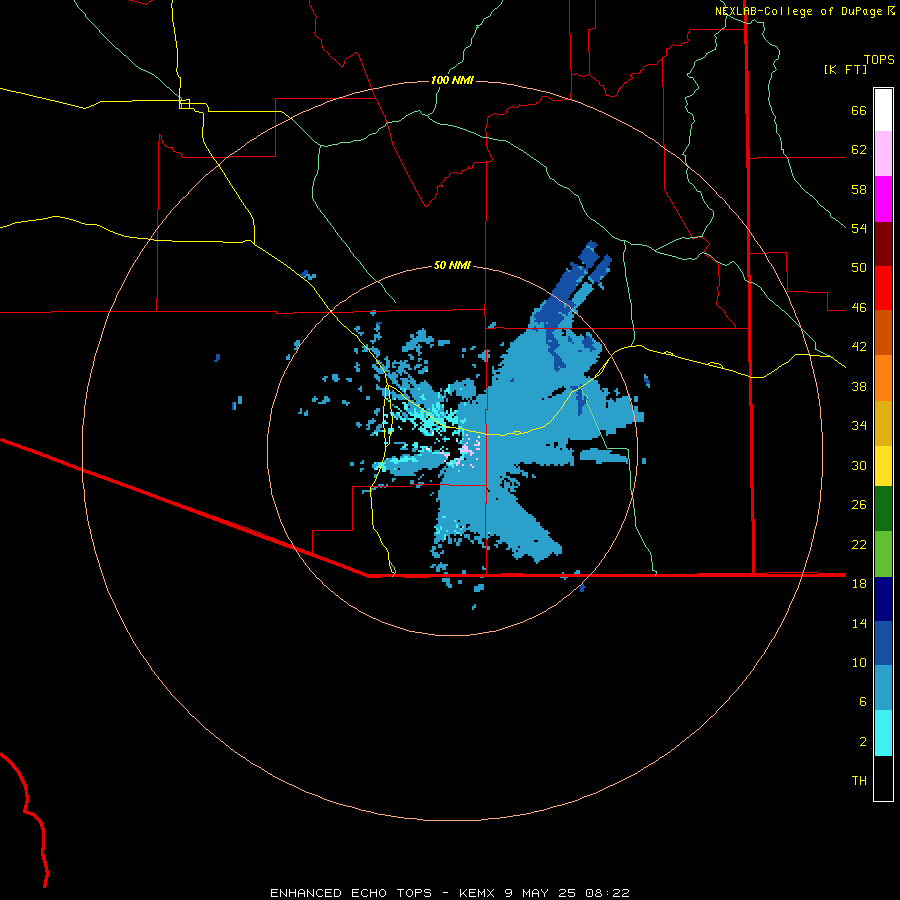Select the dark green 26 kft legend swatch
Viewport: 900px width, 900px height.
tap(883, 509)
